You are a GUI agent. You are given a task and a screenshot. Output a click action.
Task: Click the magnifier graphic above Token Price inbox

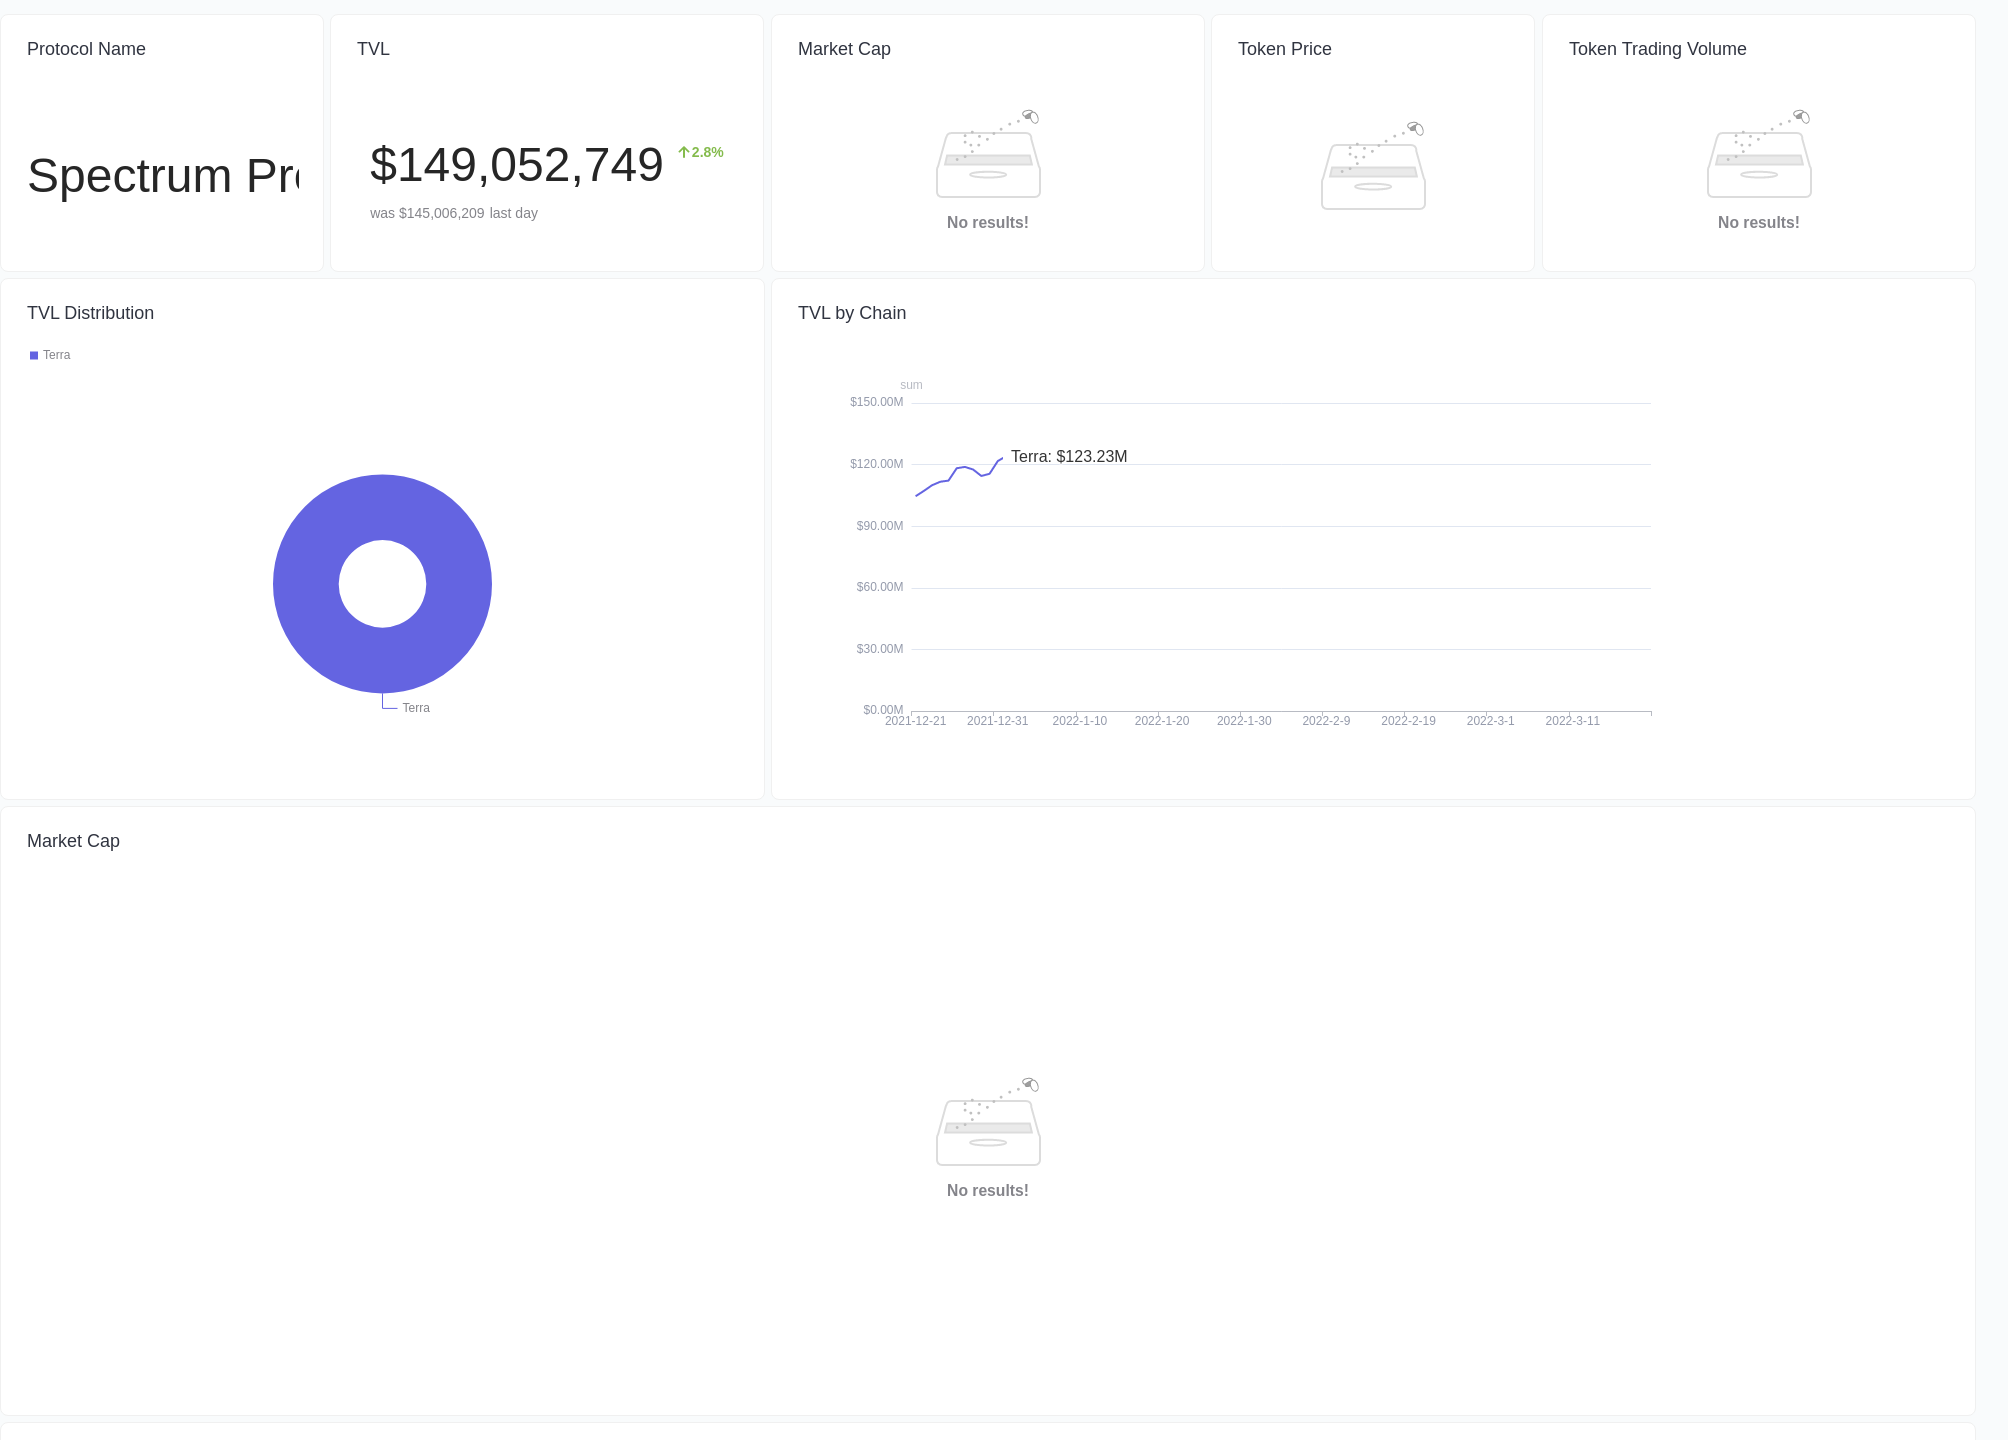click(x=1413, y=129)
